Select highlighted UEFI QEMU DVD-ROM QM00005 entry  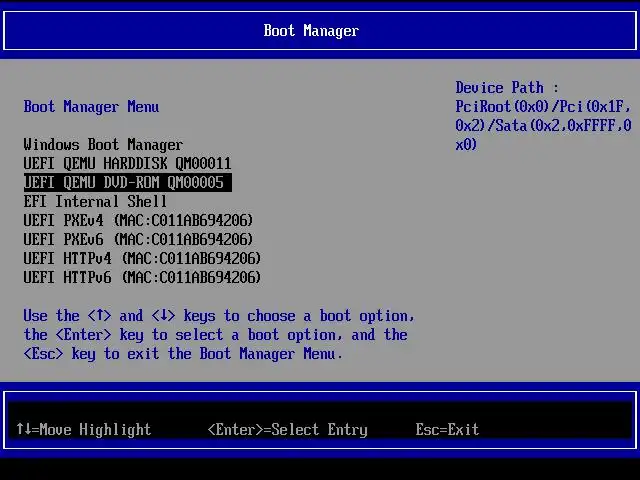click(x=128, y=182)
